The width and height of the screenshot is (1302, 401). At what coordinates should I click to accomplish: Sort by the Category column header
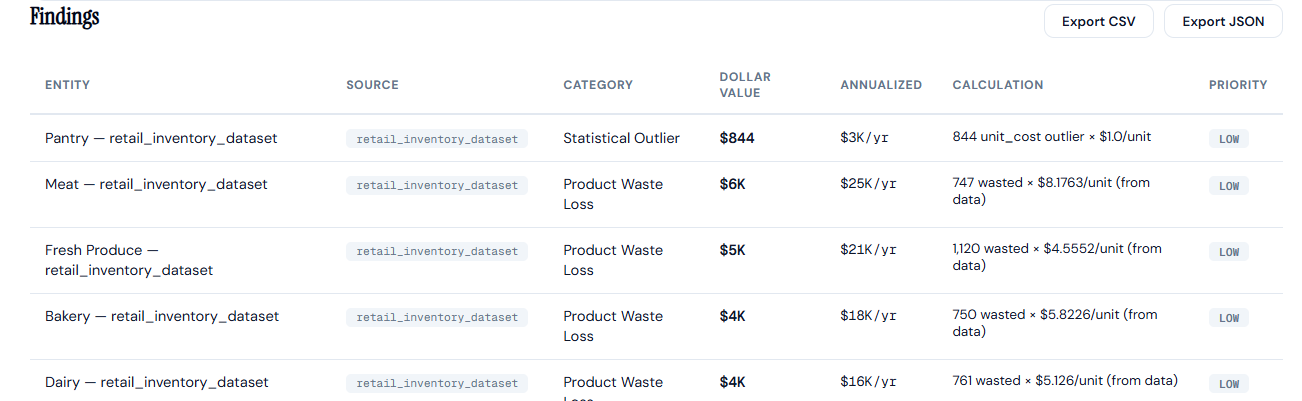pyautogui.click(x=597, y=85)
